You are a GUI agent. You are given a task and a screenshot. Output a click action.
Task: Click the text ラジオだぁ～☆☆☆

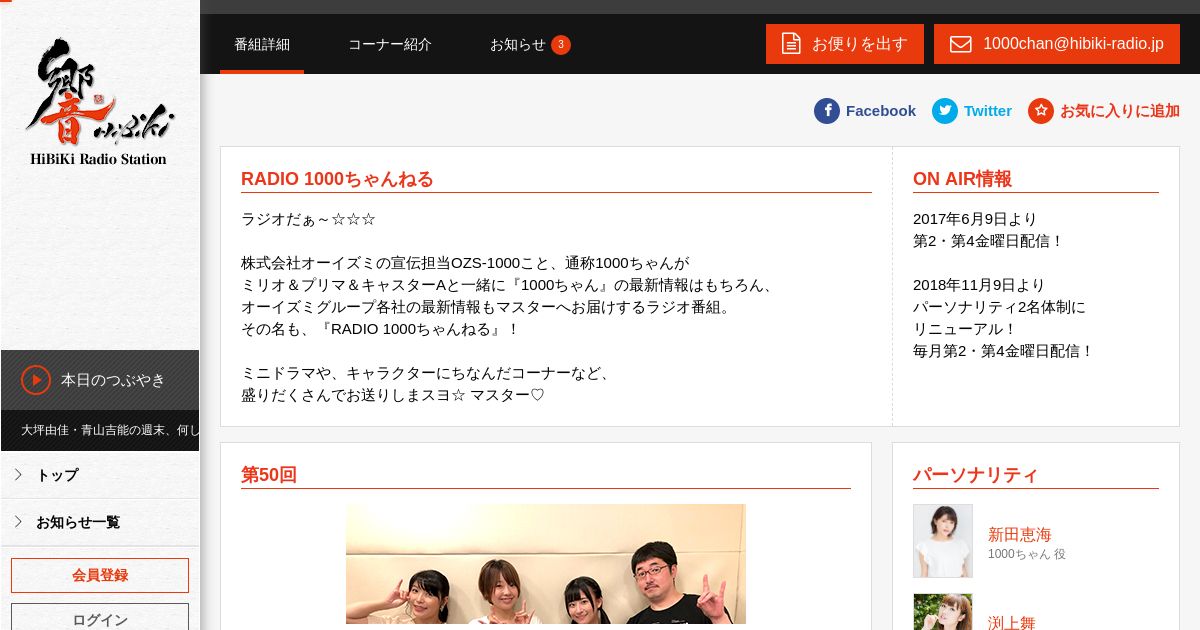click(308, 219)
